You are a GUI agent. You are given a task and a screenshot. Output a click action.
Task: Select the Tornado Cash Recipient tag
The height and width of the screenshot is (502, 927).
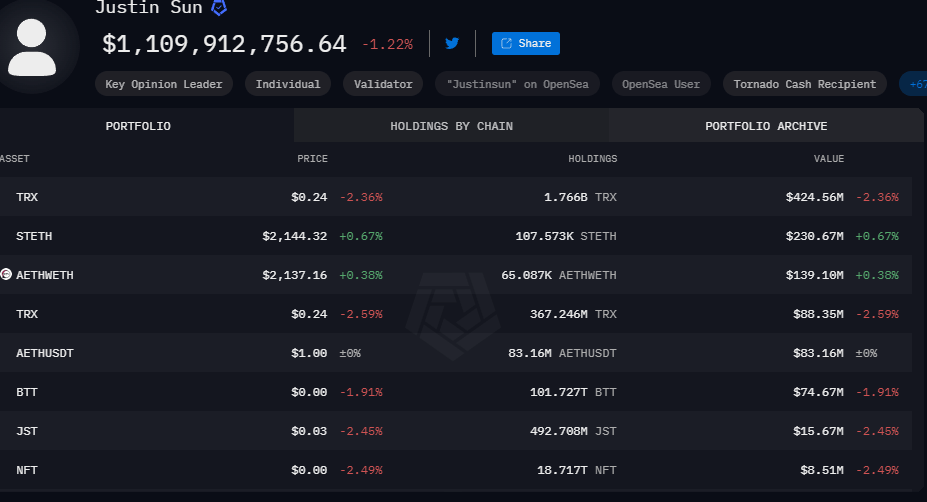805,84
